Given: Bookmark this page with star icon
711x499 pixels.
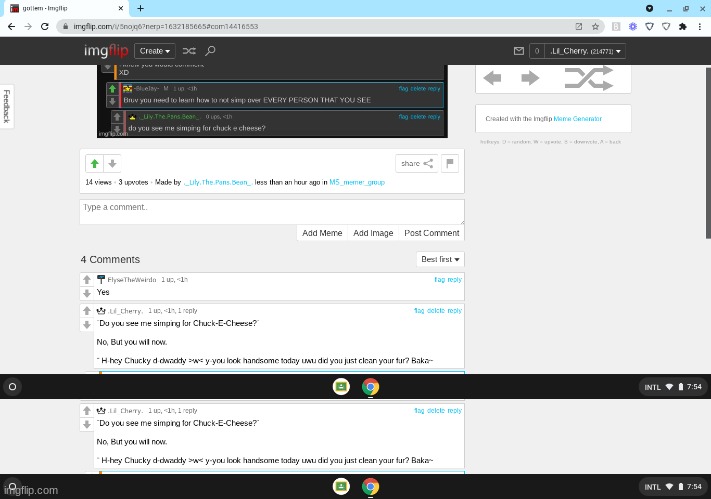Looking at the screenshot, I should [595, 26].
